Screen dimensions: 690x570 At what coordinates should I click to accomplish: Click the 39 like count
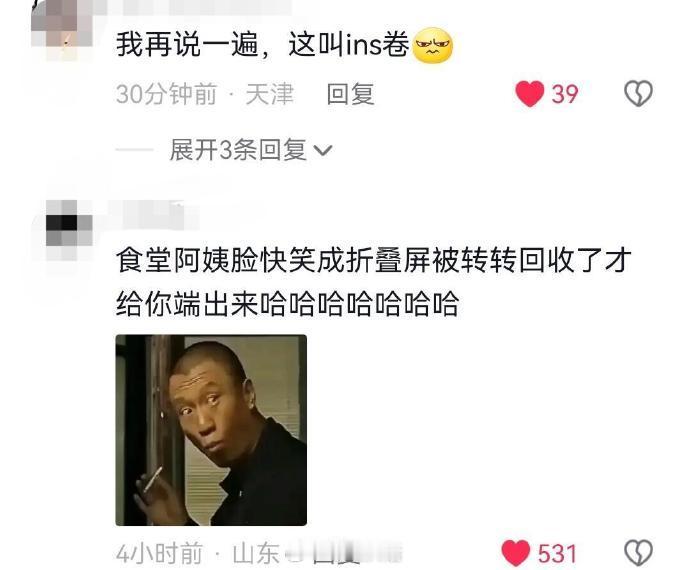point(565,94)
